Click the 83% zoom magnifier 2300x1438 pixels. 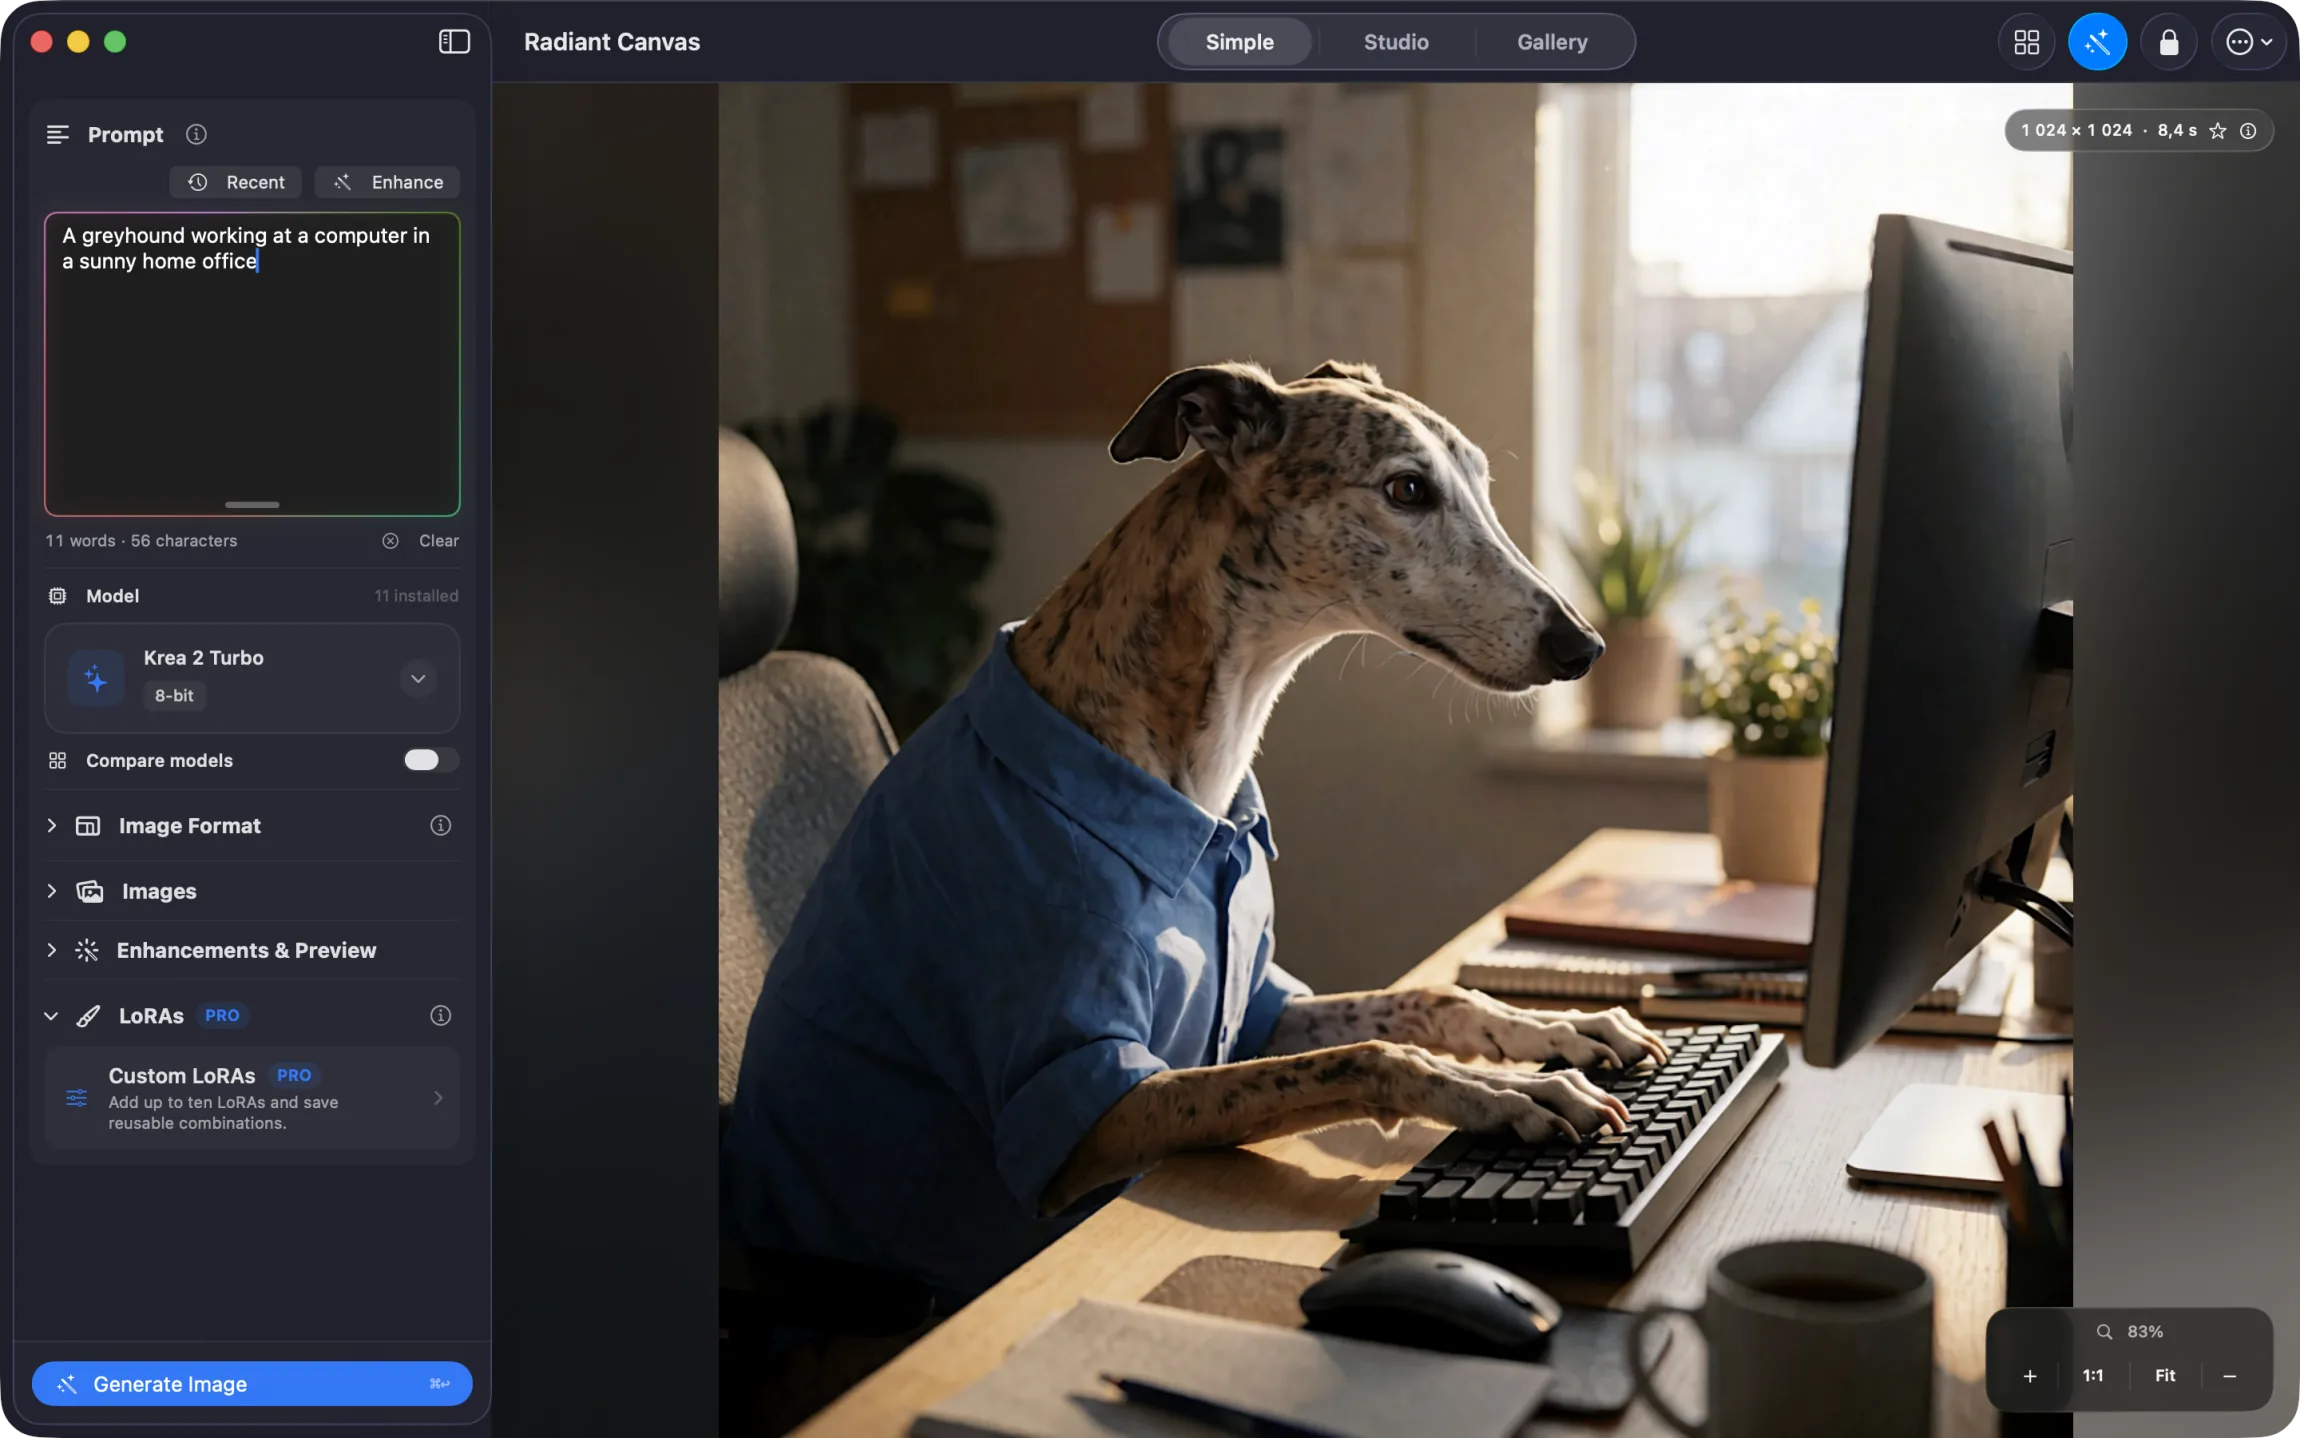coord(2104,1332)
